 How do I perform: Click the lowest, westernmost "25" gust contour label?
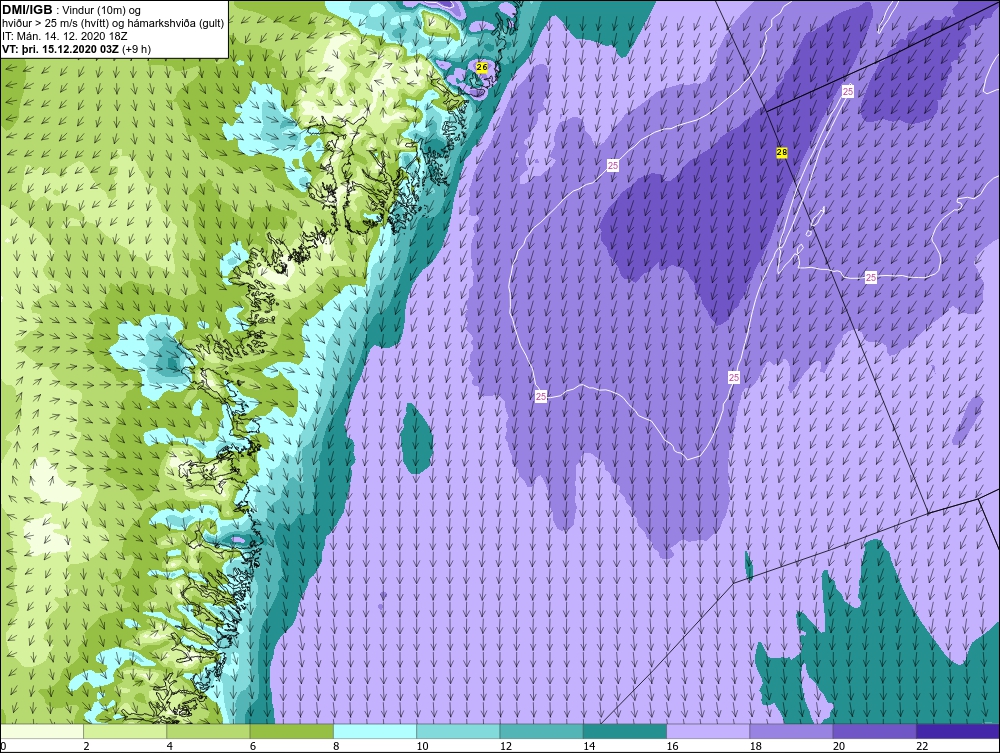click(541, 397)
